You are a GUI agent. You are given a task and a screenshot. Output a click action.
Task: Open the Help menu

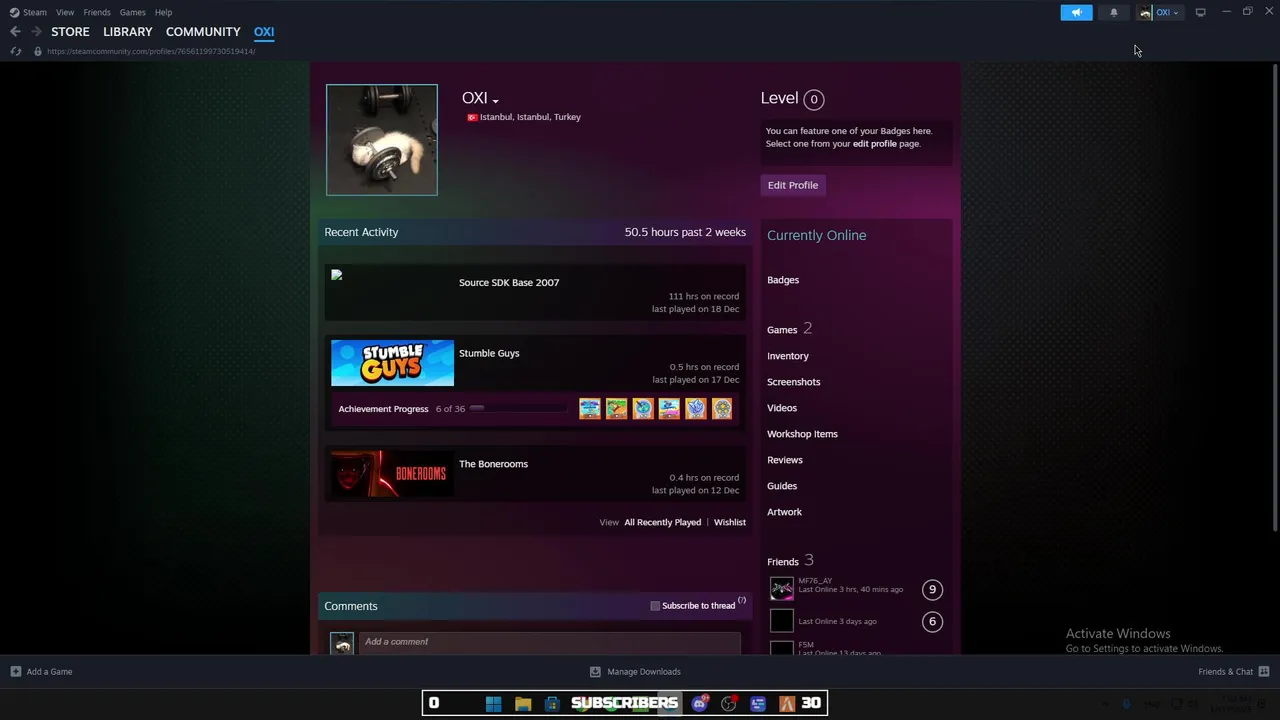[x=163, y=12]
